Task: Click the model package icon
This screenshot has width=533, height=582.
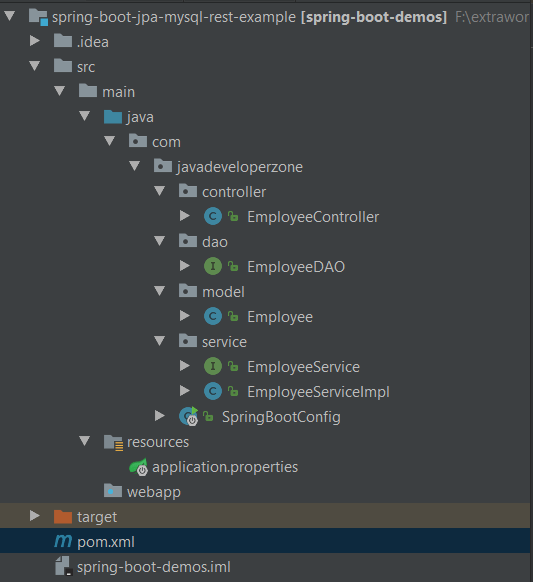Action: pos(188,291)
